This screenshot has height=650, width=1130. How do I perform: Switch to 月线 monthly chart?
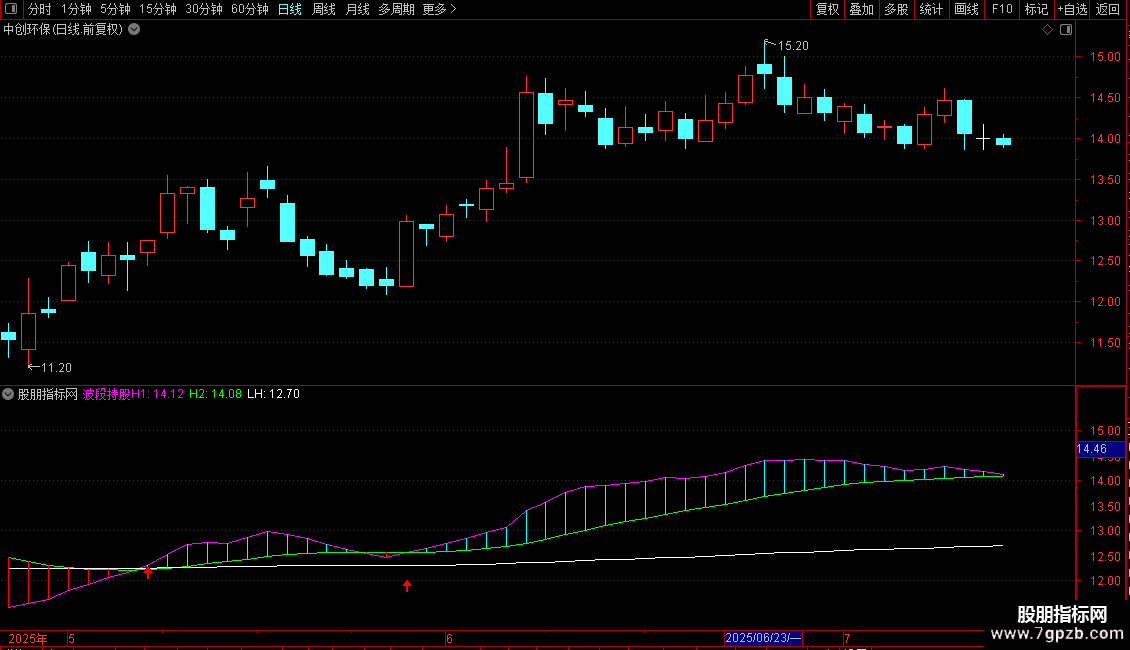tap(357, 9)
